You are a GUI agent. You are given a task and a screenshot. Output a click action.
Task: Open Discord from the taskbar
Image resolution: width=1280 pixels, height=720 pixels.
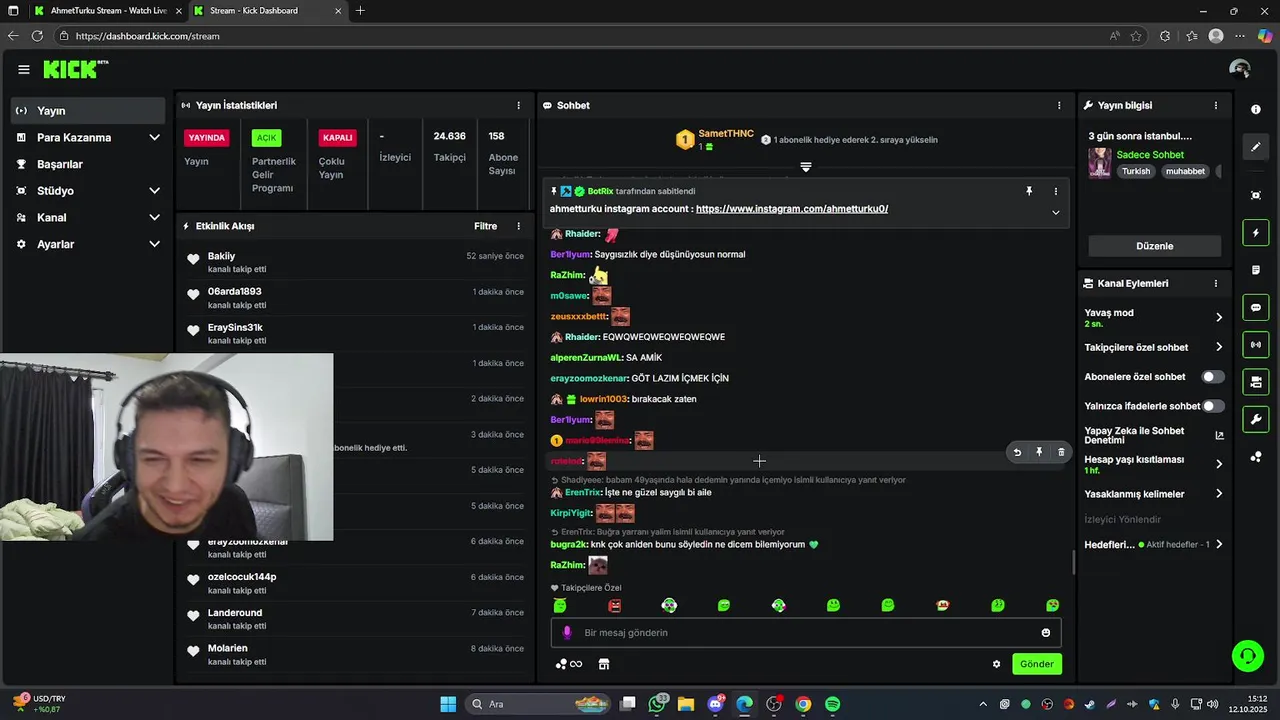click(x=716, y=704)
